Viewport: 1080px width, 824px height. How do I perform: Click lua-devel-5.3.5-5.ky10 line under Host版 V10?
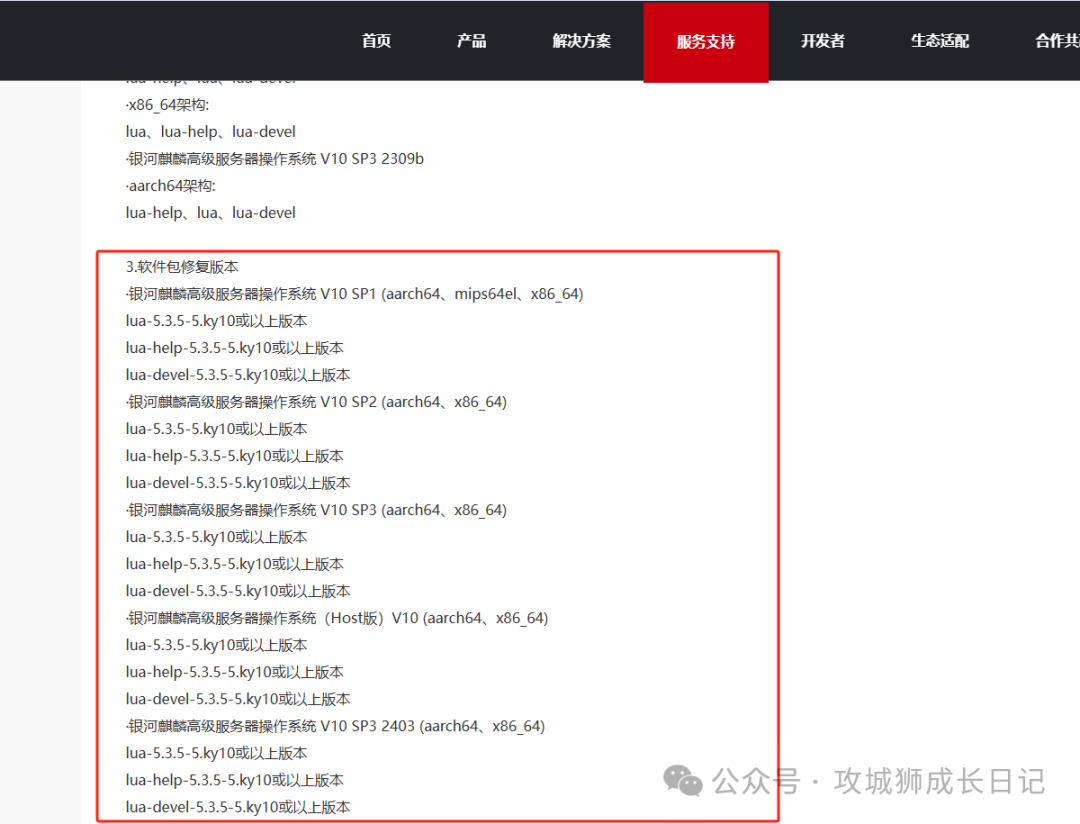(238, 699)
